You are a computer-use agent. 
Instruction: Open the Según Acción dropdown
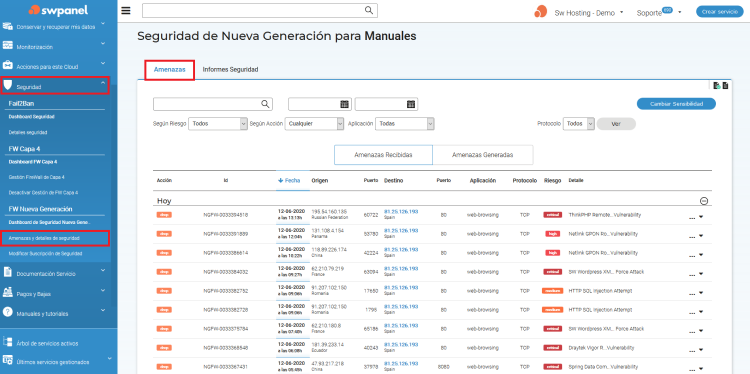tap(314, 123)
